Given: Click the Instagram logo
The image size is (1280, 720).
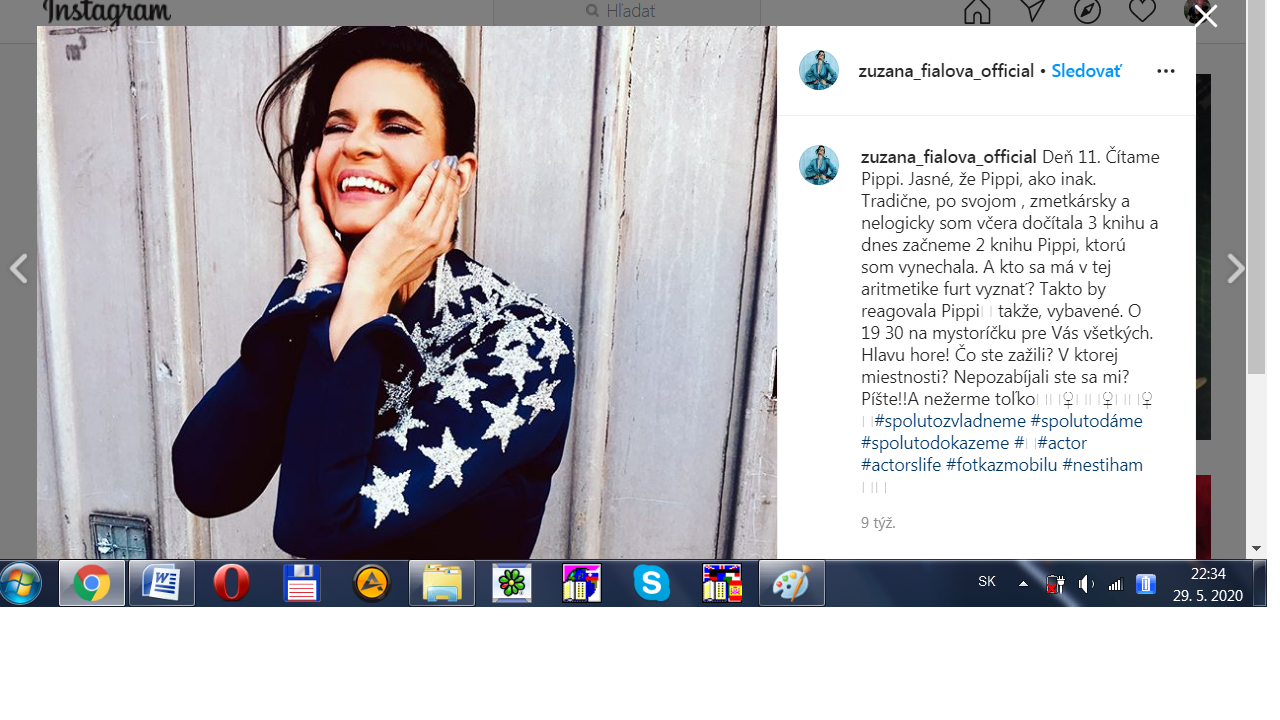Looking at the screenshot, I should pos(107,12).
